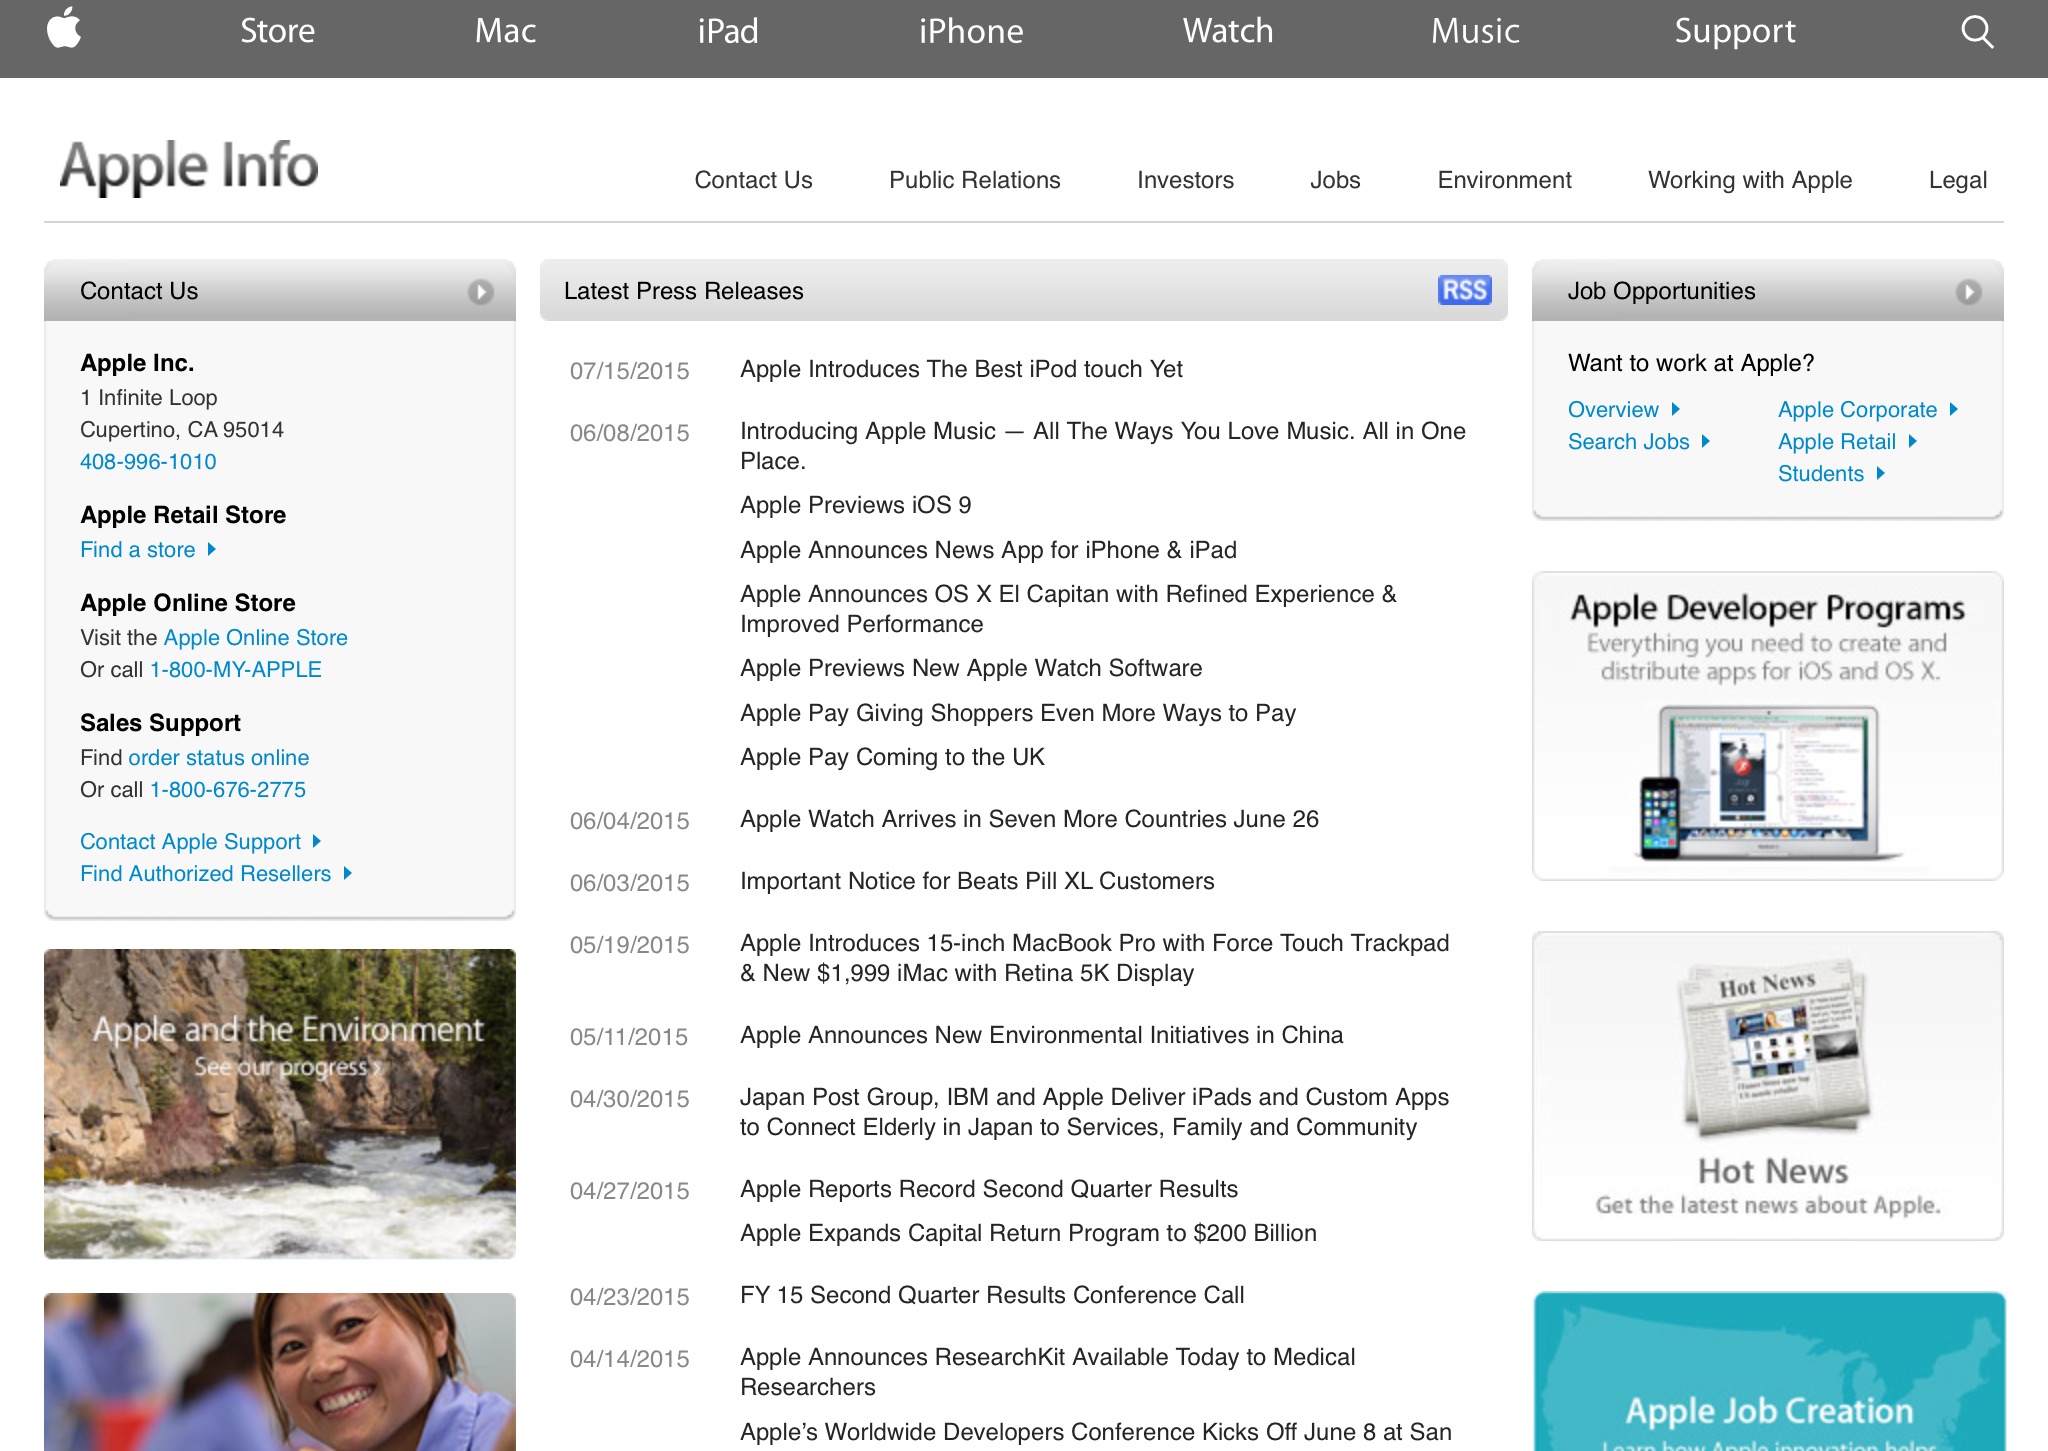The height and width of the screenshot is (1451, 2048).
Task: Open the Apple Corporate jobs link
Action: coord(1868,410)
